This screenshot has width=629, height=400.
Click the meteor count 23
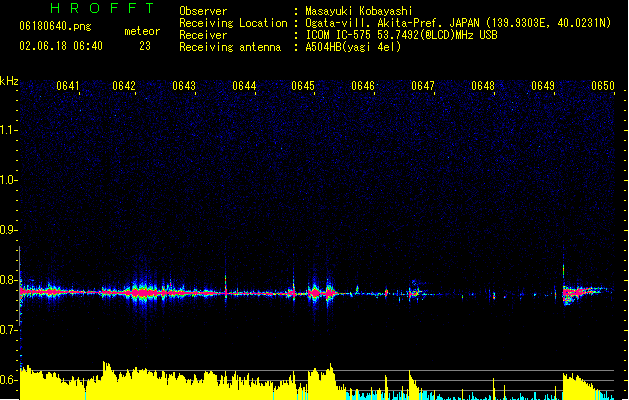click(x=145, y=46)
